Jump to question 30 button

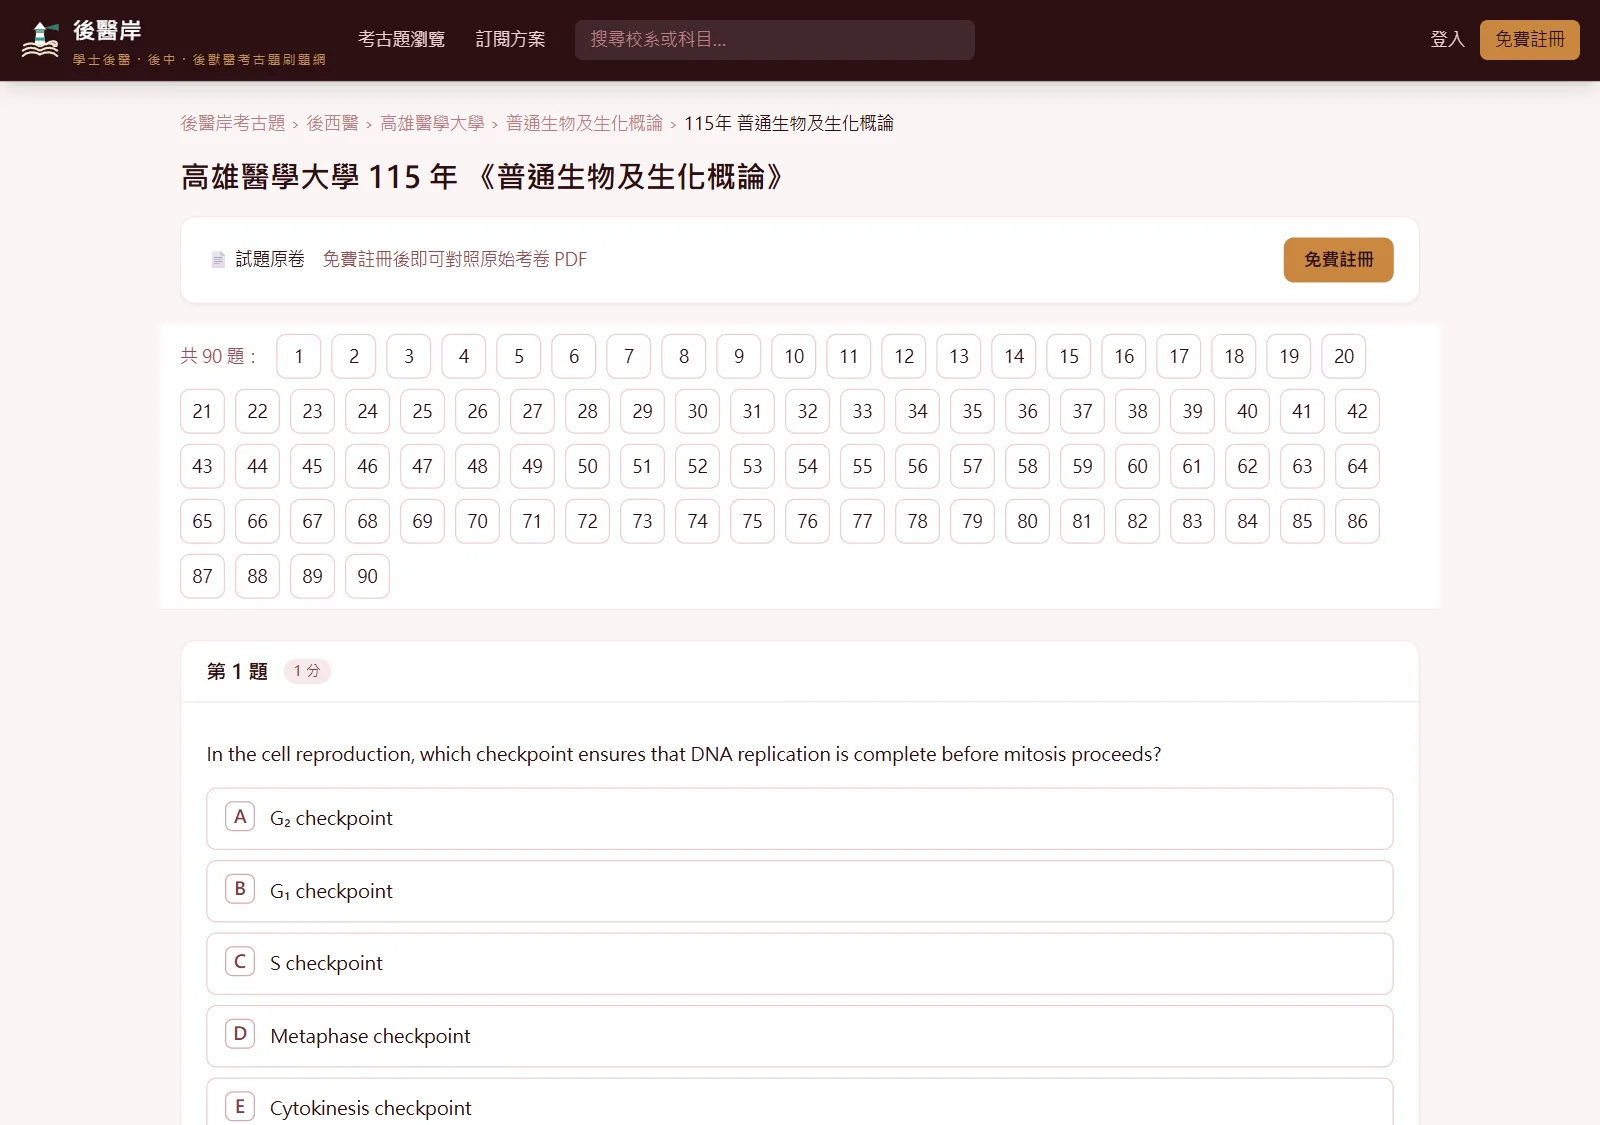click(698, 411)
